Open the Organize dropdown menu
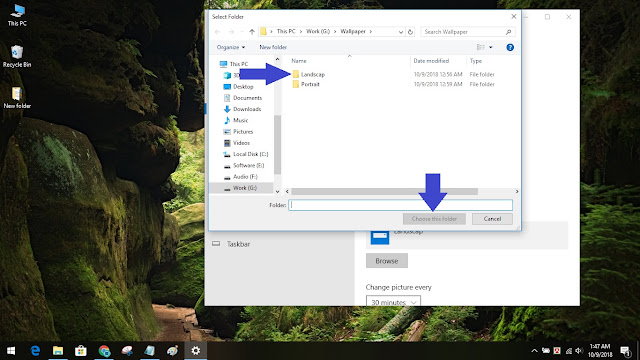 tap(231, 47)
